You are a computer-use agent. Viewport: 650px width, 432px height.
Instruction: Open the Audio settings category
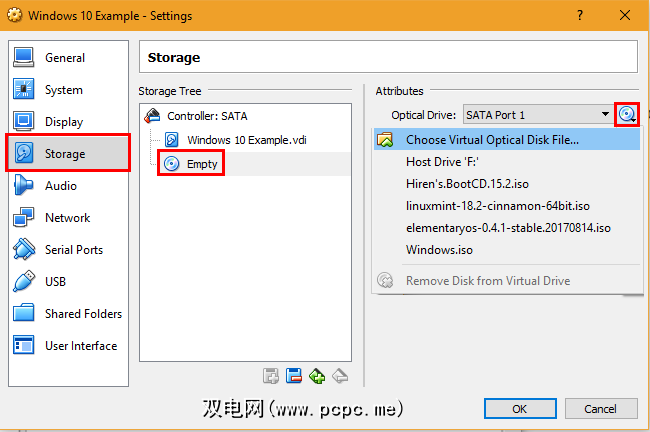click(x=61, y=186)
